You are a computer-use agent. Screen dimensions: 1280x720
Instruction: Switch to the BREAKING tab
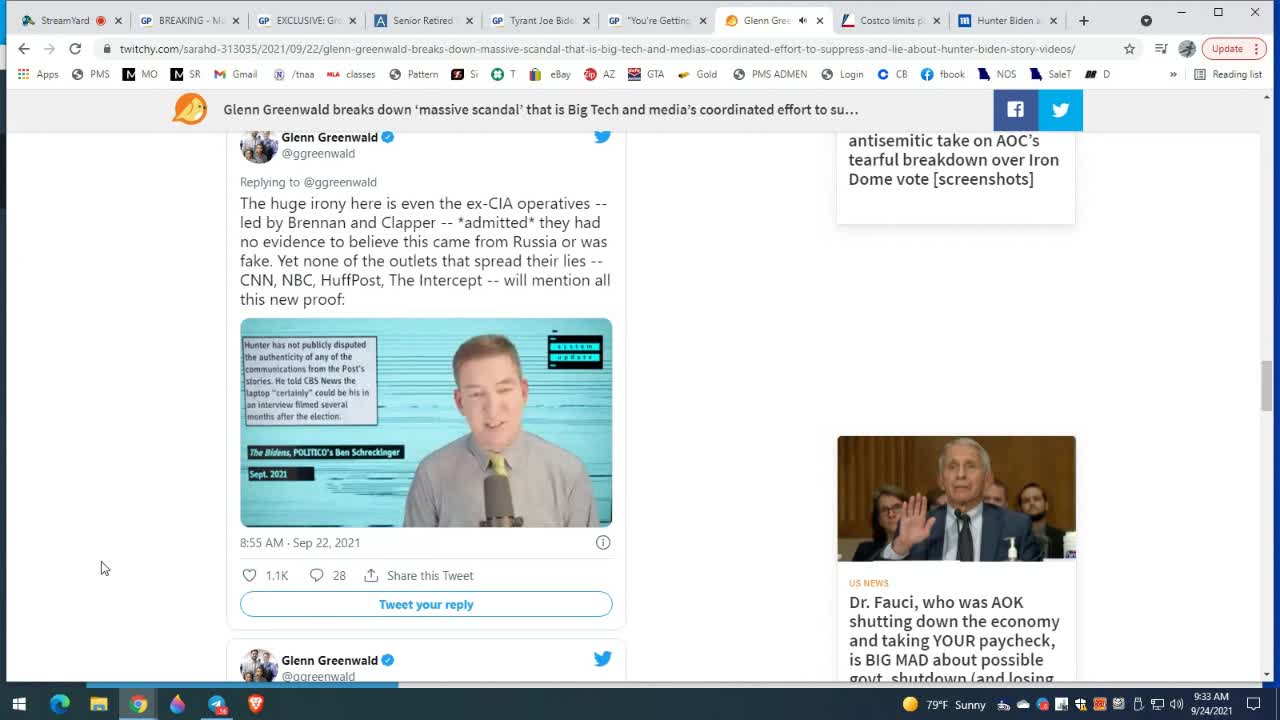[x=186, y=20]
